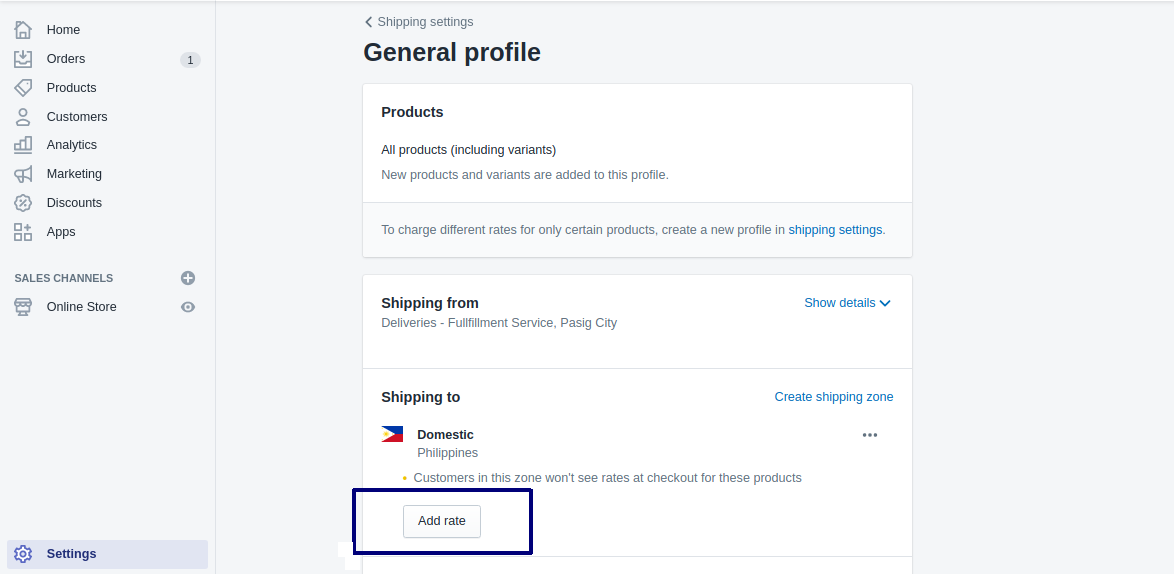Click the Products tag icon

coord(23,88)
